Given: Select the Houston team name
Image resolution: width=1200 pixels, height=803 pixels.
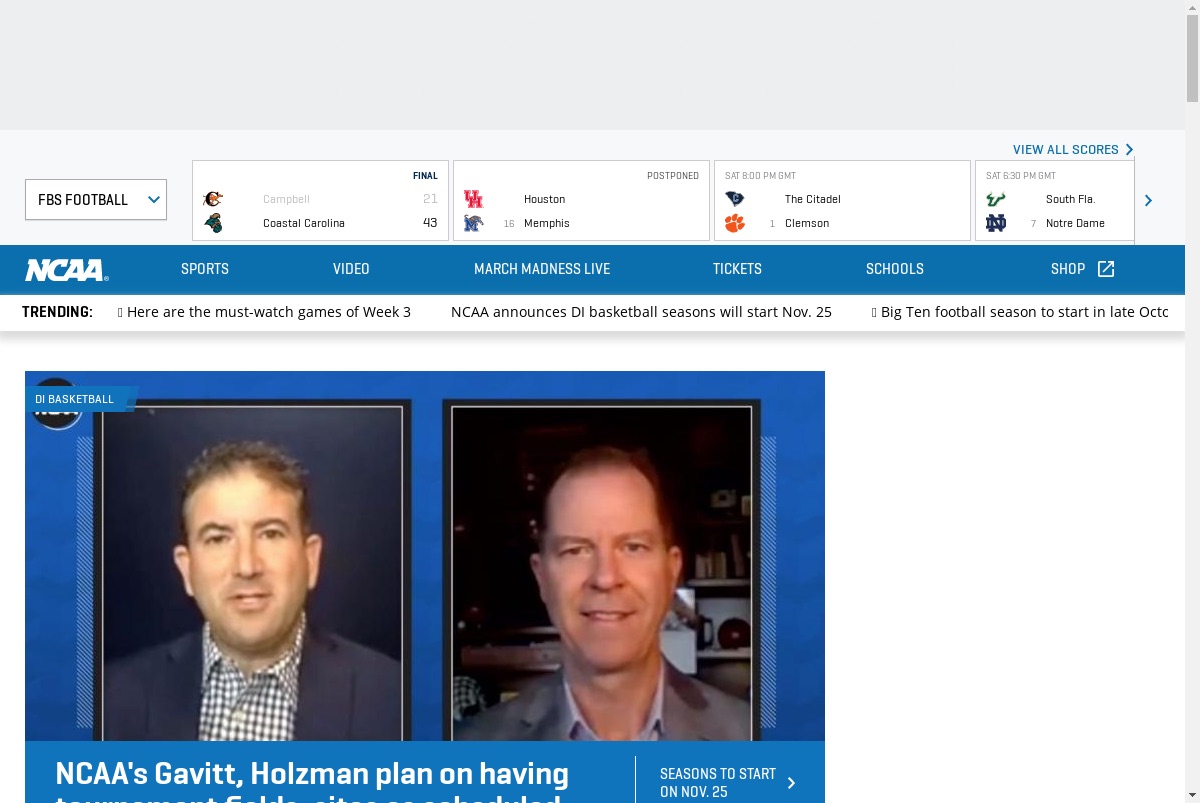Looking at the screenshot, I should click(x=544, y=199).
